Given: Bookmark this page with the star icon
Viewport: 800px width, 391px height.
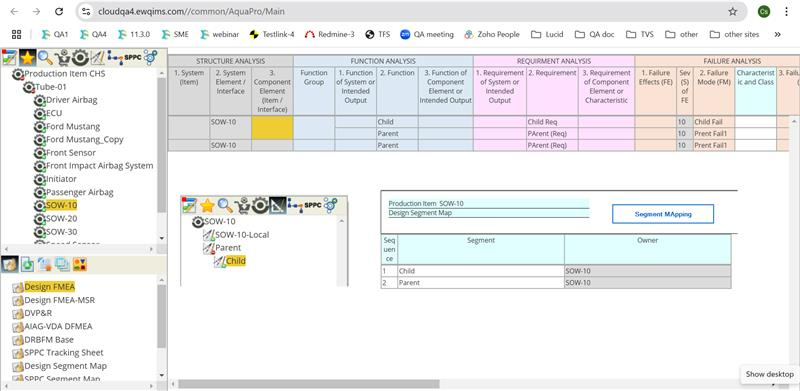Looking at the screenshot, I should (733, 11).
